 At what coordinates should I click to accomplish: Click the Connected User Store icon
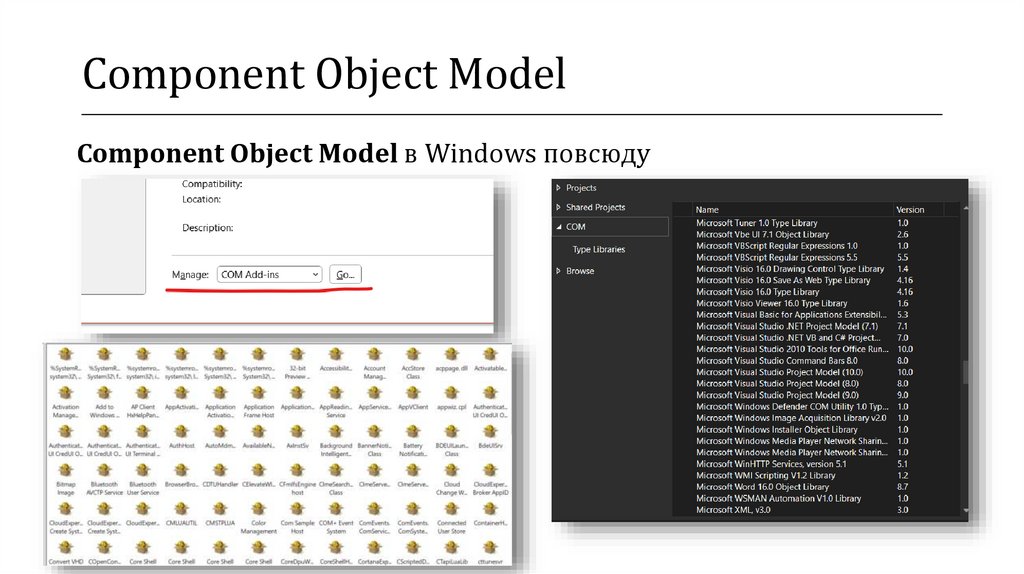[451, 508]
